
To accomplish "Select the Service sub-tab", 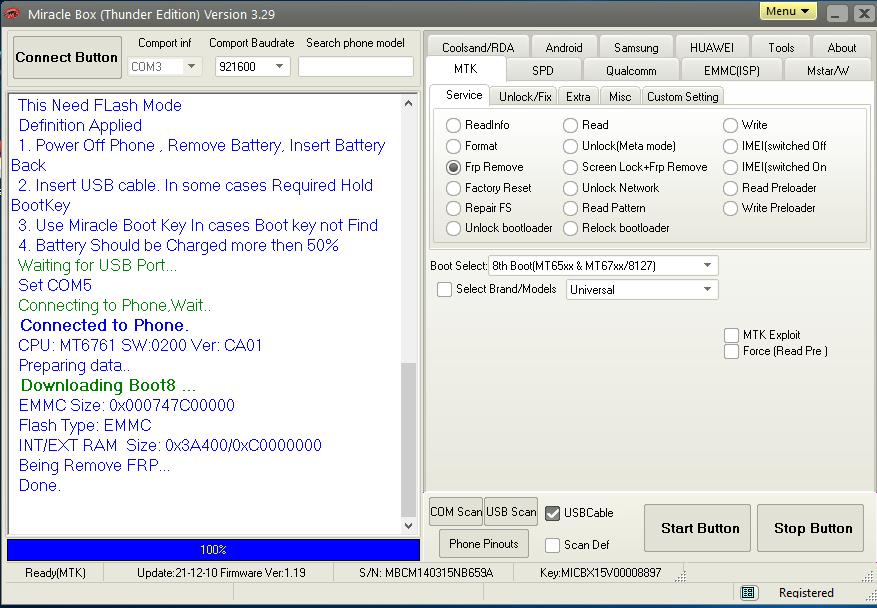I will point(464,95).
